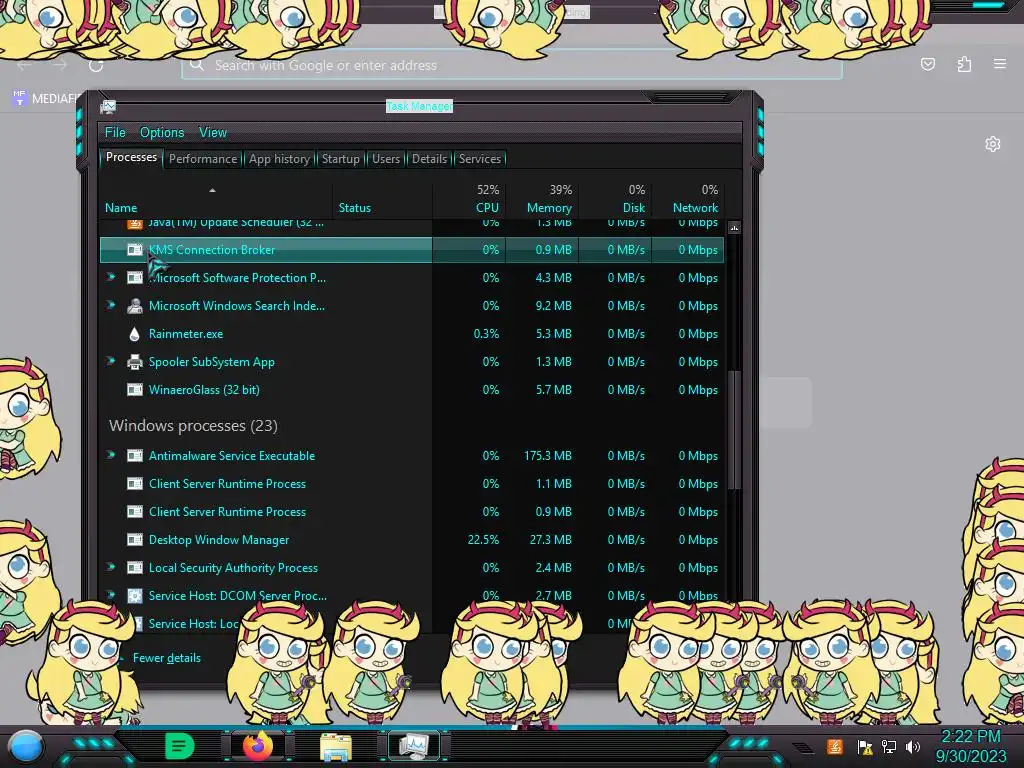Open the Start orb on the taskbar
This screenshot has width=1024, height=768.
click(26, 746)
